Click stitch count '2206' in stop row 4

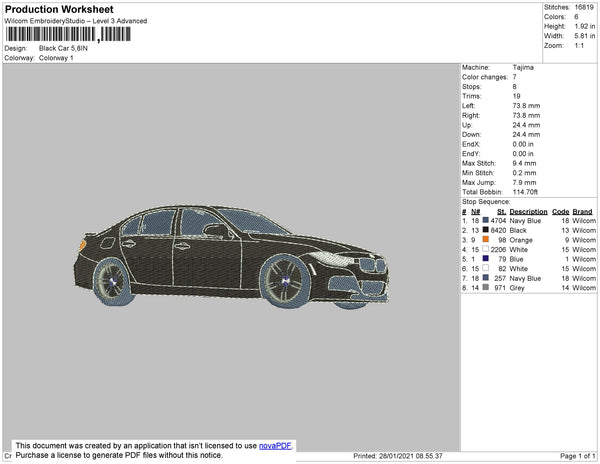point(498,249)
